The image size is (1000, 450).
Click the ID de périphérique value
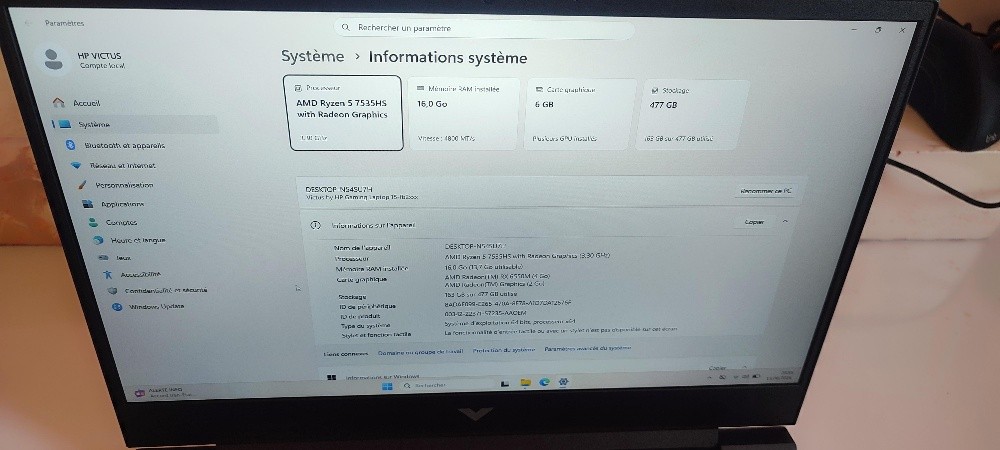pyautogui.click(x=508, y=303)
